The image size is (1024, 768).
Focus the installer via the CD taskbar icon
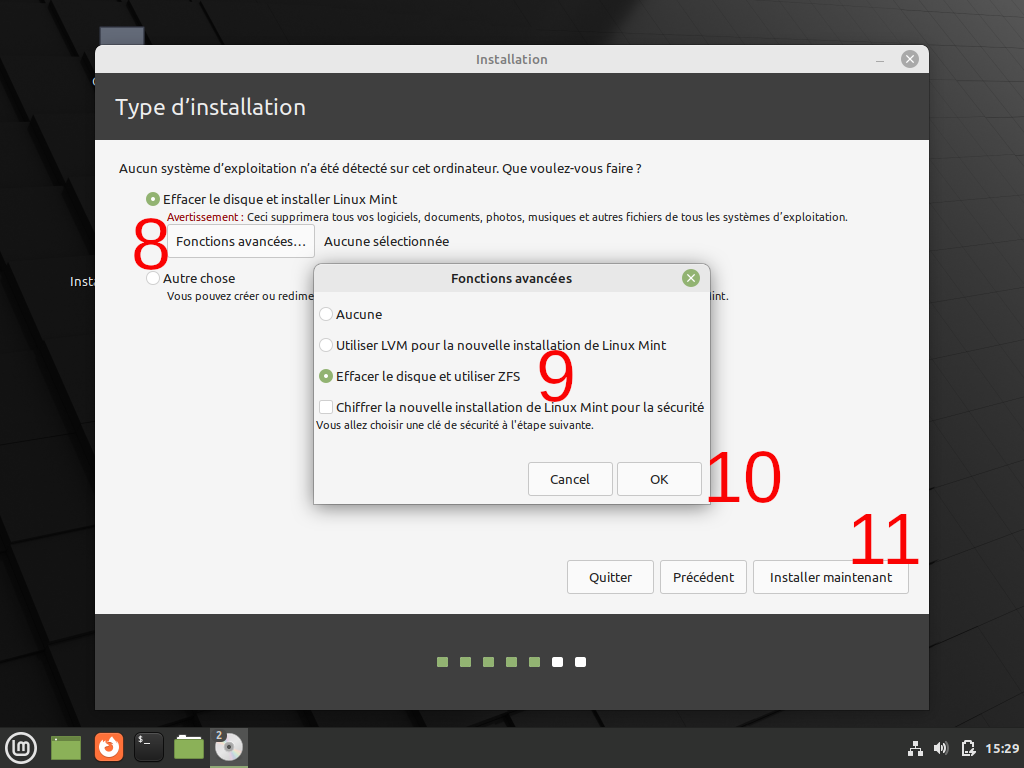pyautogui.click(x=228, y=747)
